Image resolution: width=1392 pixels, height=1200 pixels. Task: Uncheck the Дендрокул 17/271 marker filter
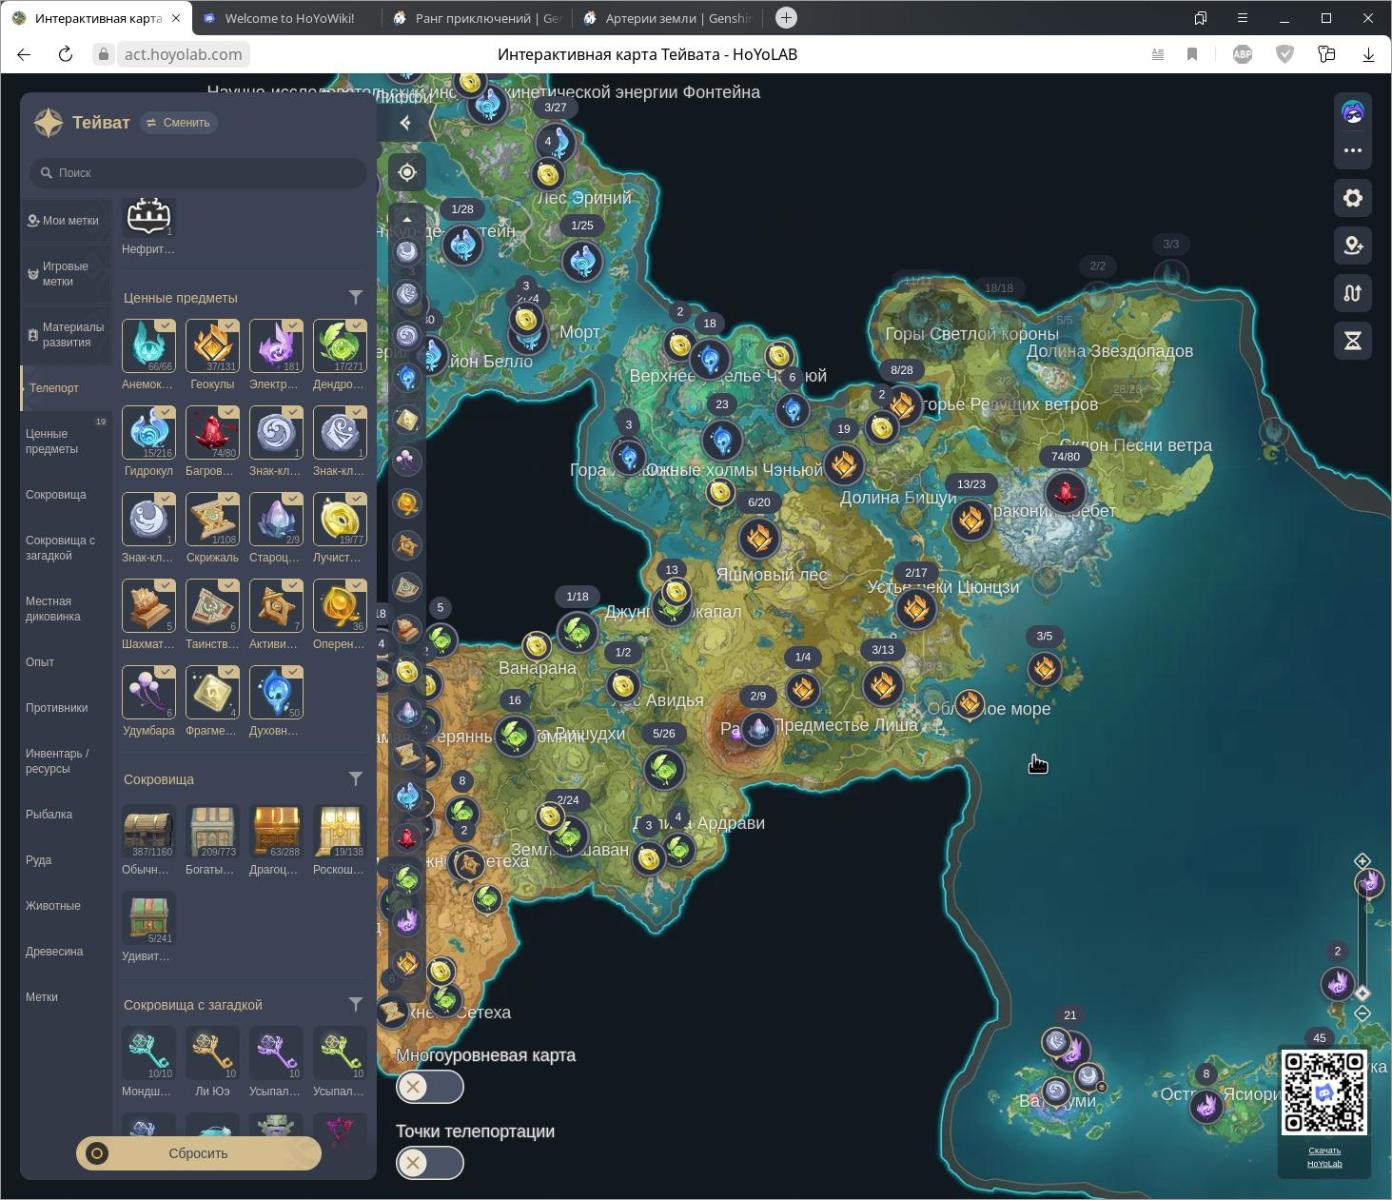click(x=339, y=346)
